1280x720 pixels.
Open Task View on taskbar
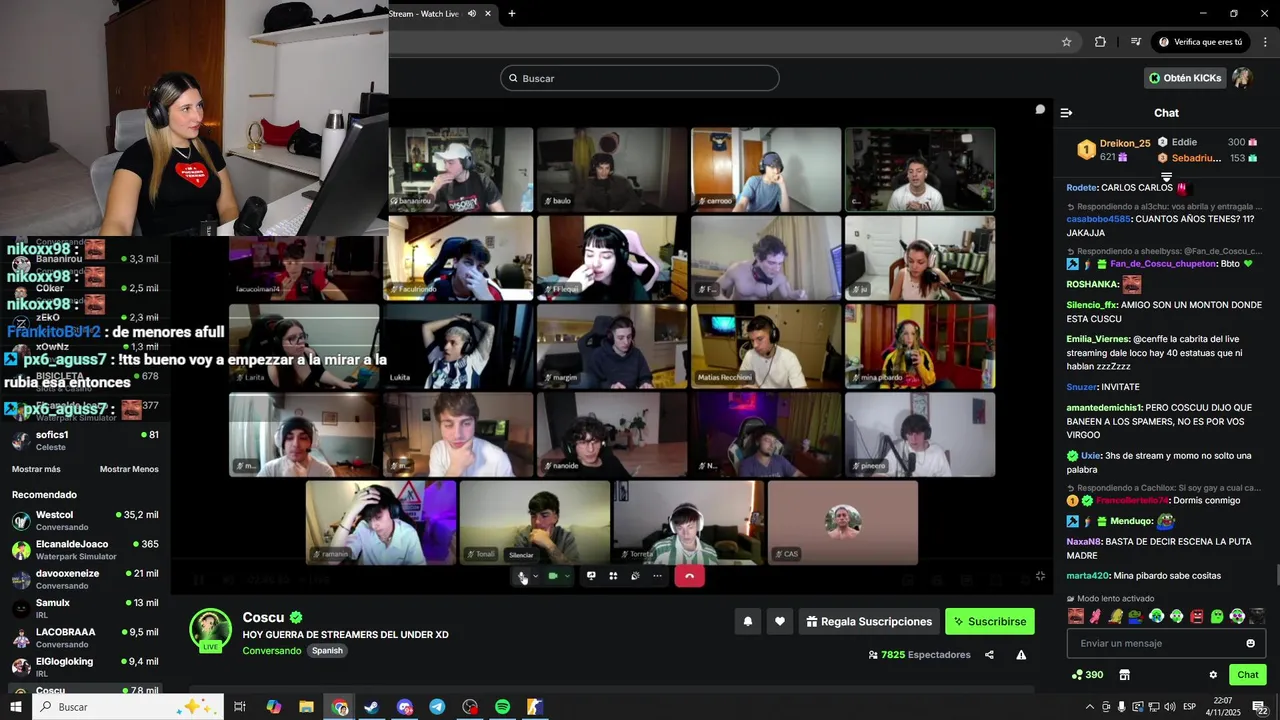tap(240, 707)
